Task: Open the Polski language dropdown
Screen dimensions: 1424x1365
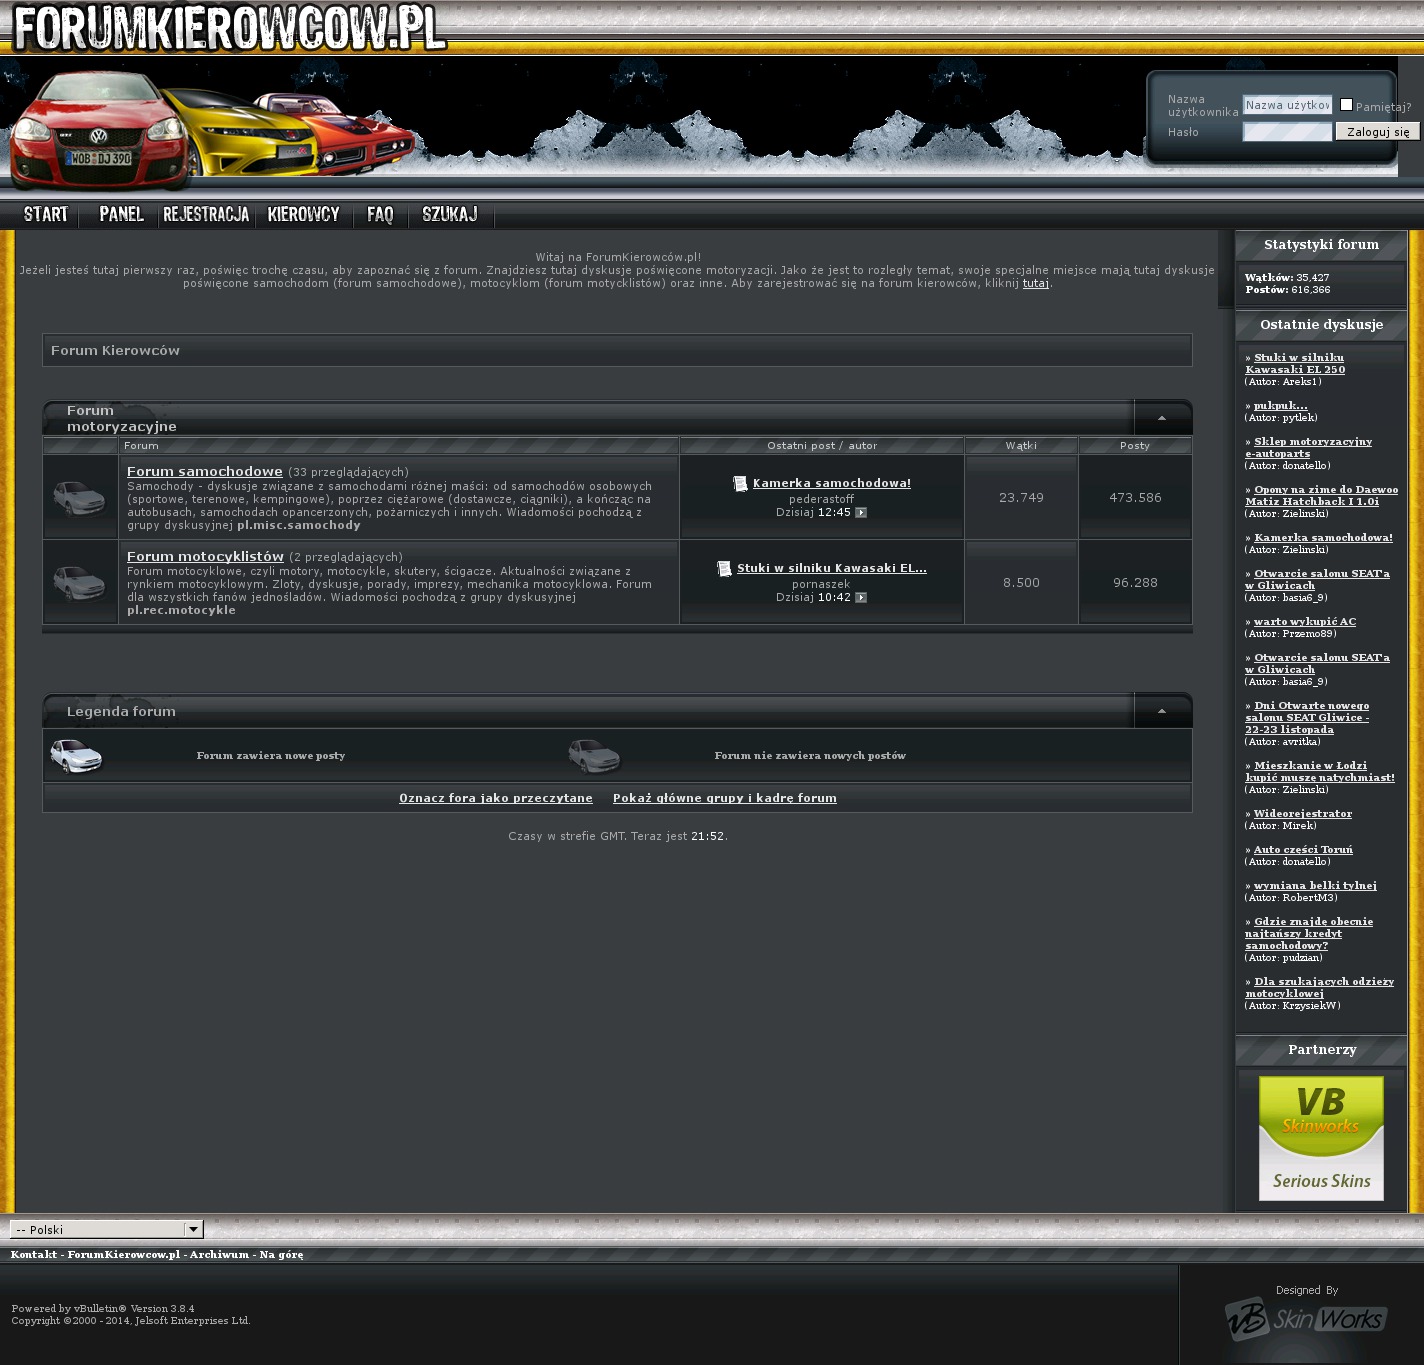Action: 106,1229
